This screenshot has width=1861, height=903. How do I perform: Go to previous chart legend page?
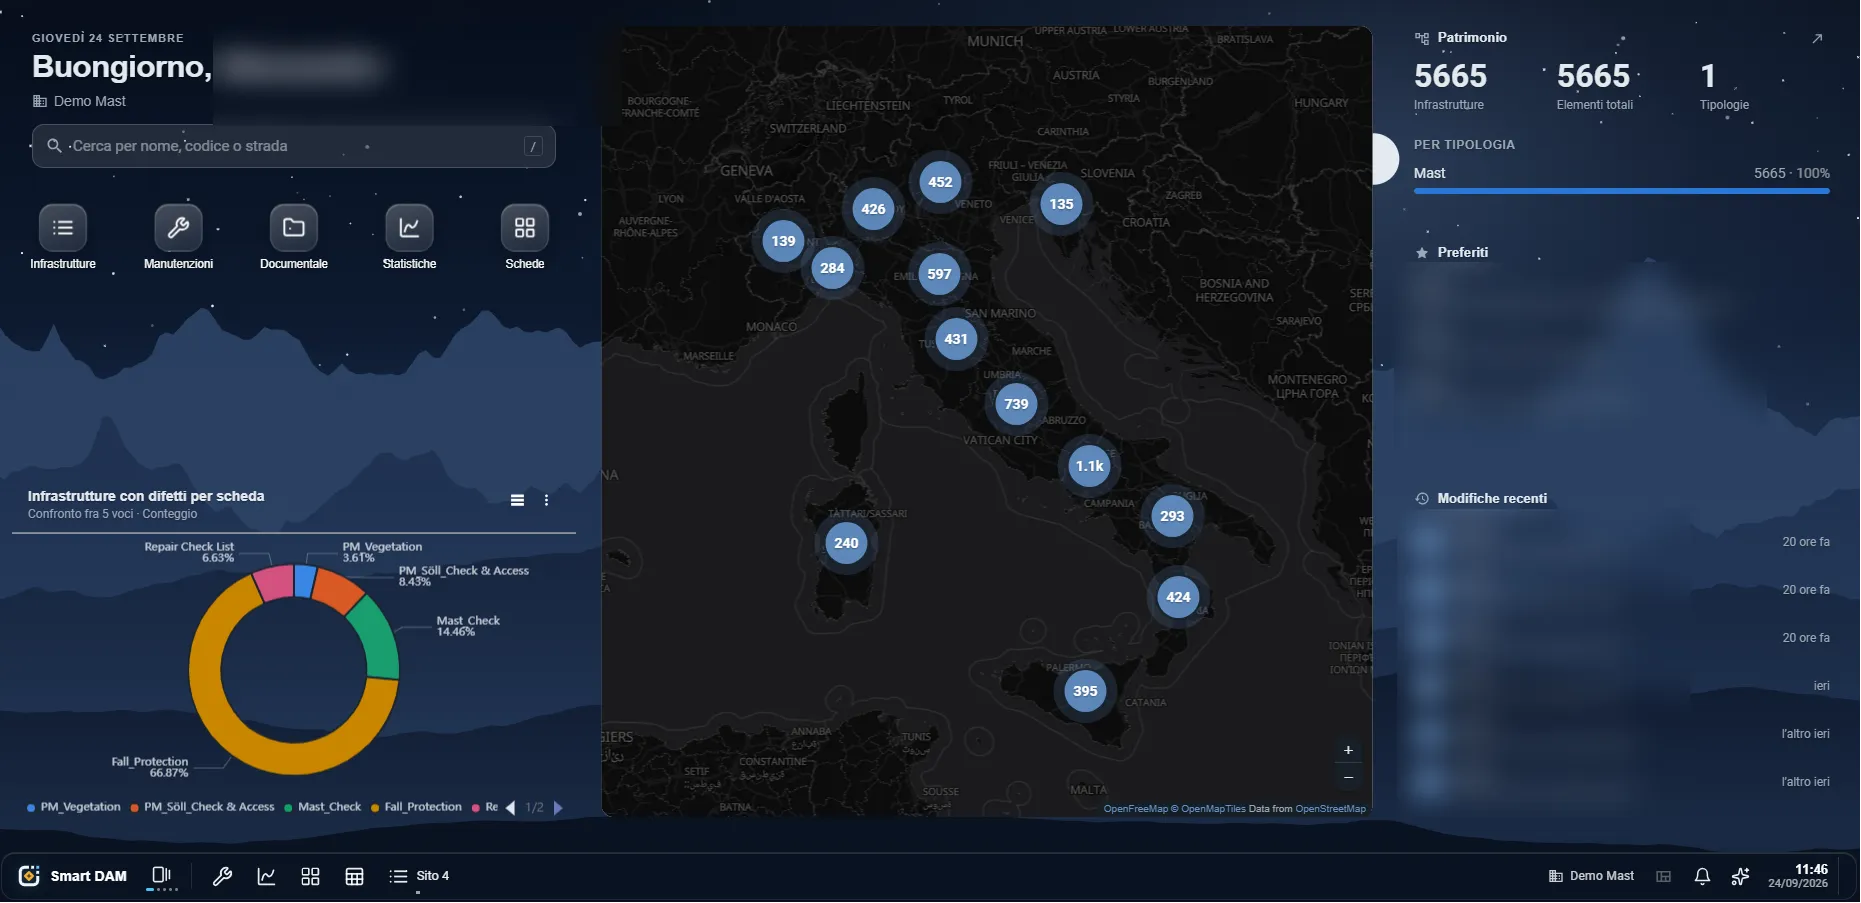coord(511,807)
